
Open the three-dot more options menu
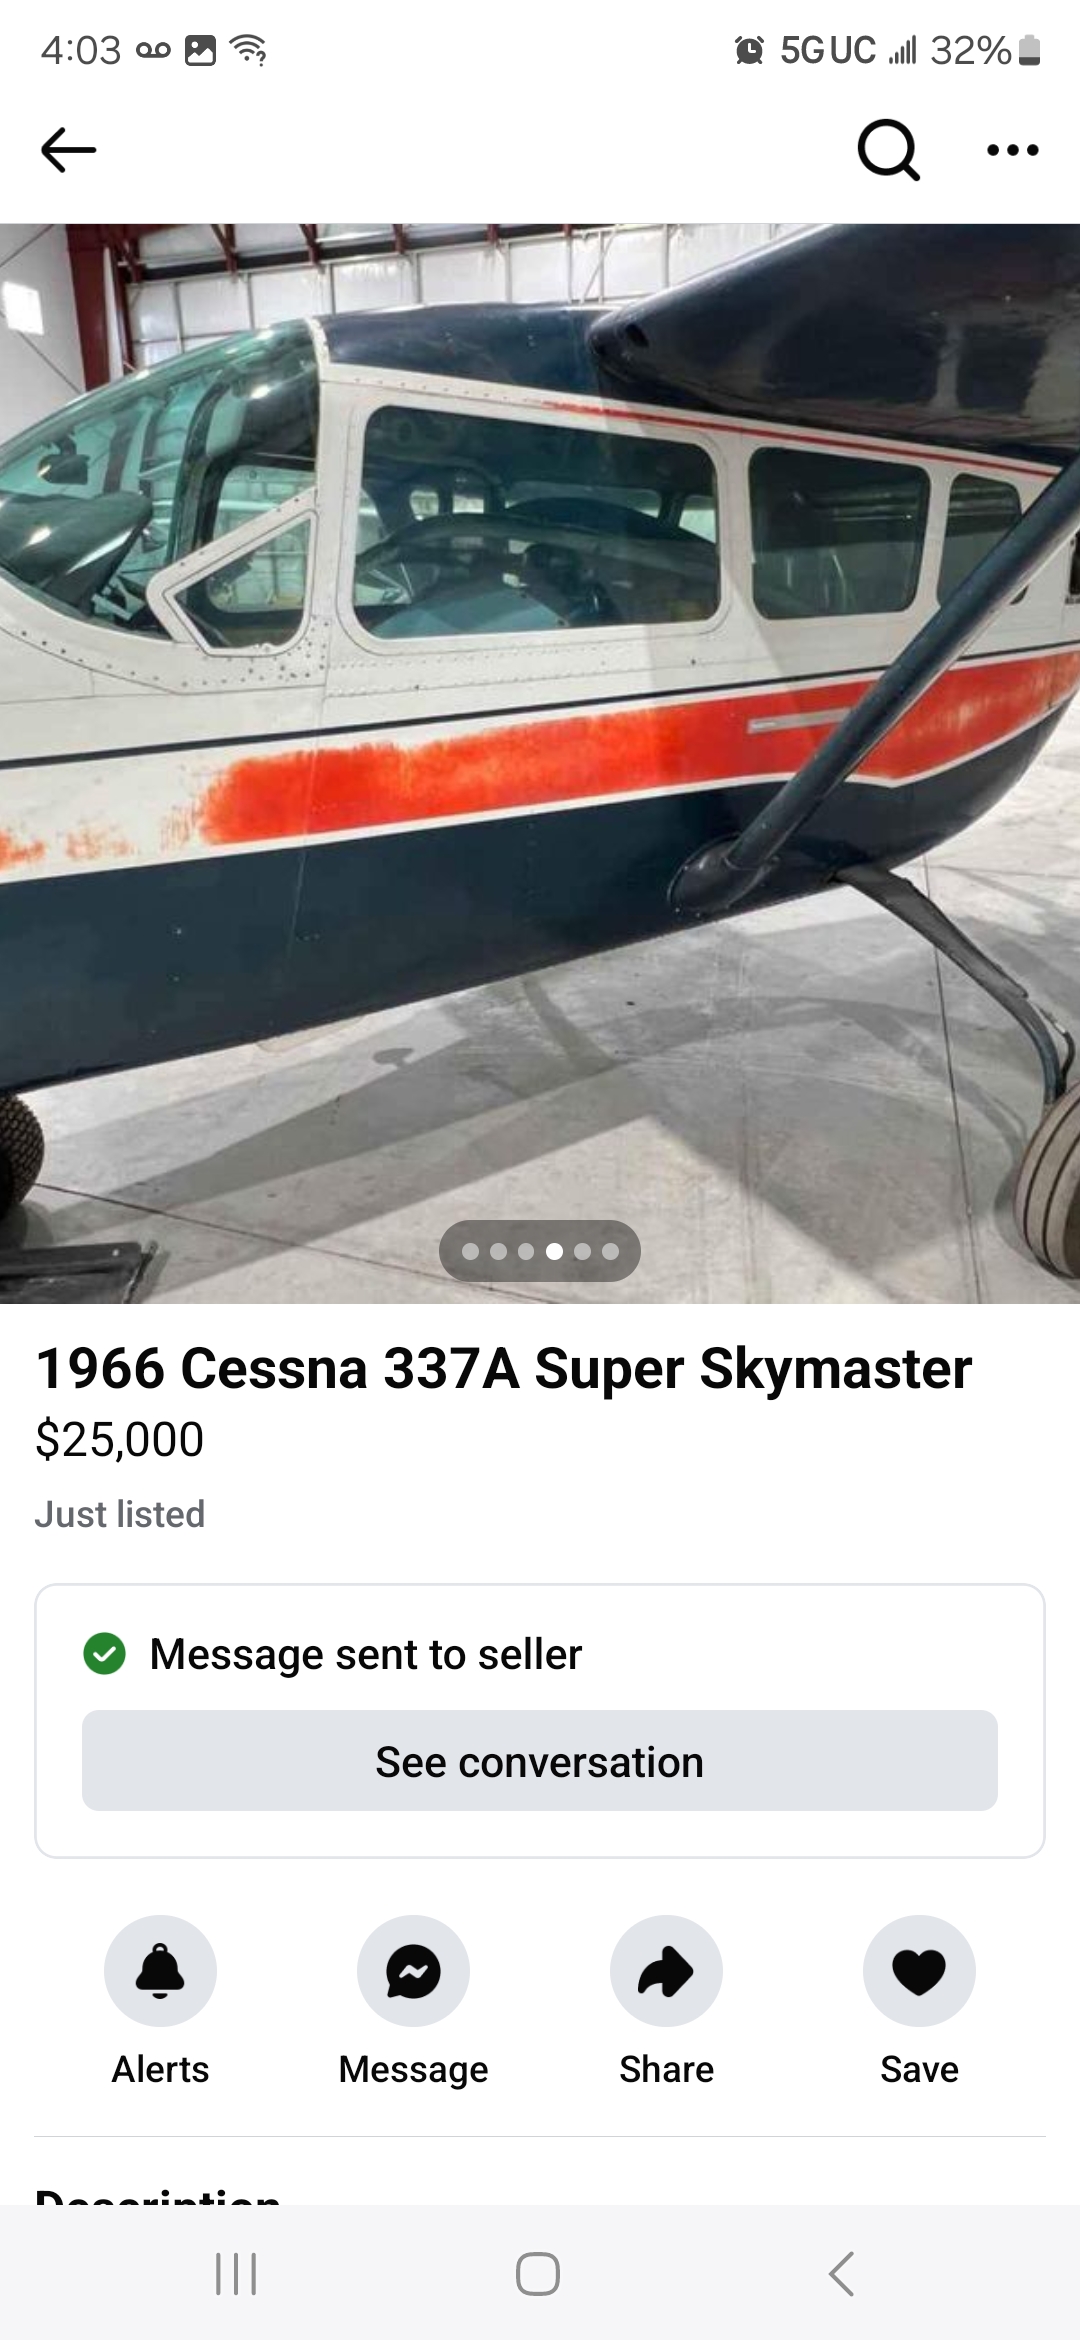tap(1012, 150)
